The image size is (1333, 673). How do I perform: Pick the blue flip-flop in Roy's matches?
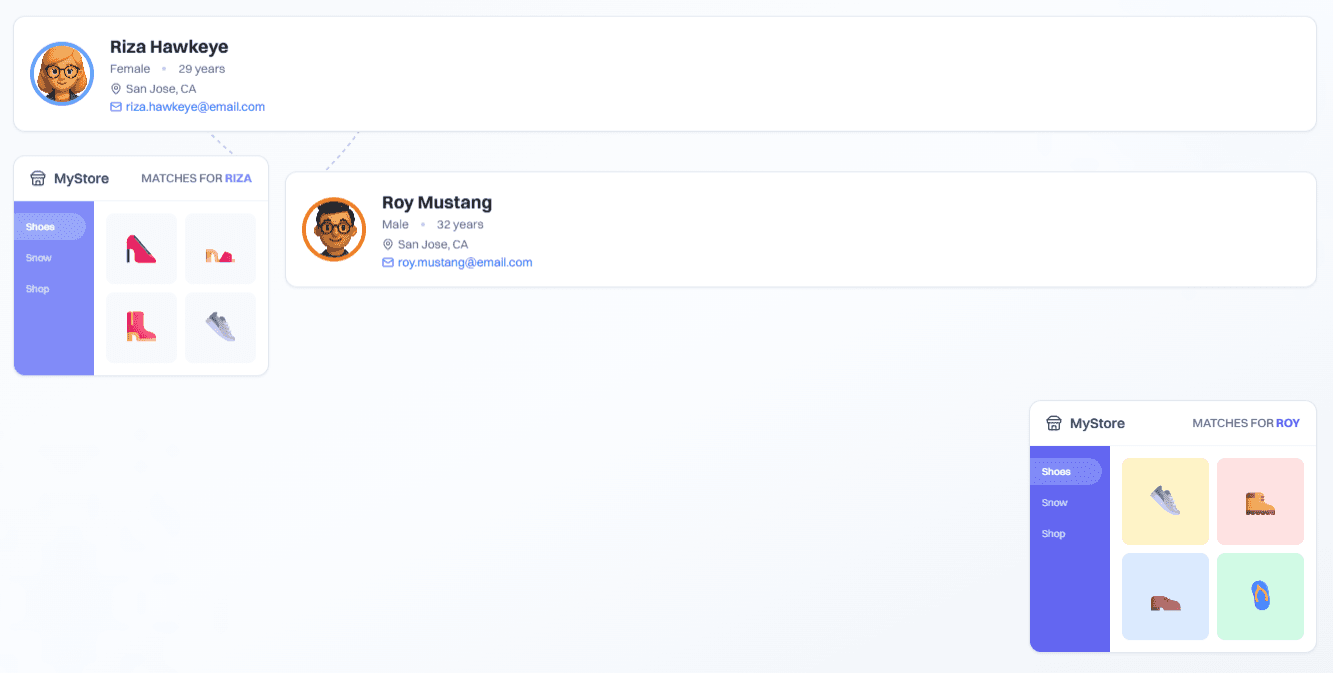[x=1260, y=596]
